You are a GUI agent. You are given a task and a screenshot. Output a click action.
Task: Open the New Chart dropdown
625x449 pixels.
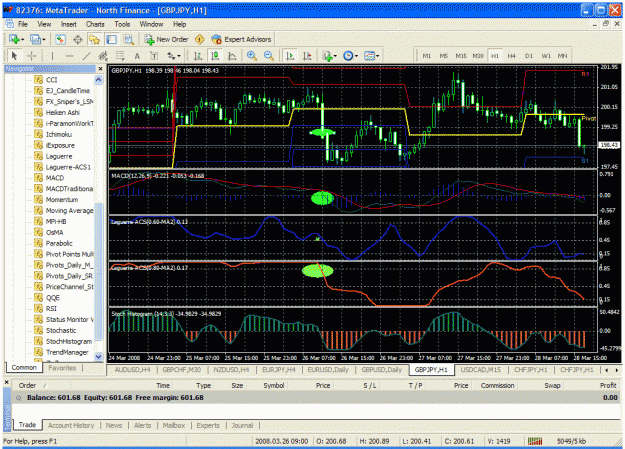pos(16,39)
